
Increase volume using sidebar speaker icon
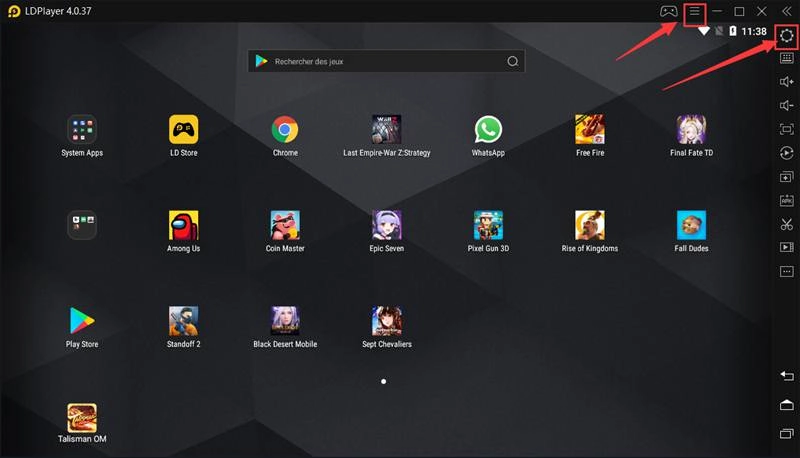tap(787, 82)
